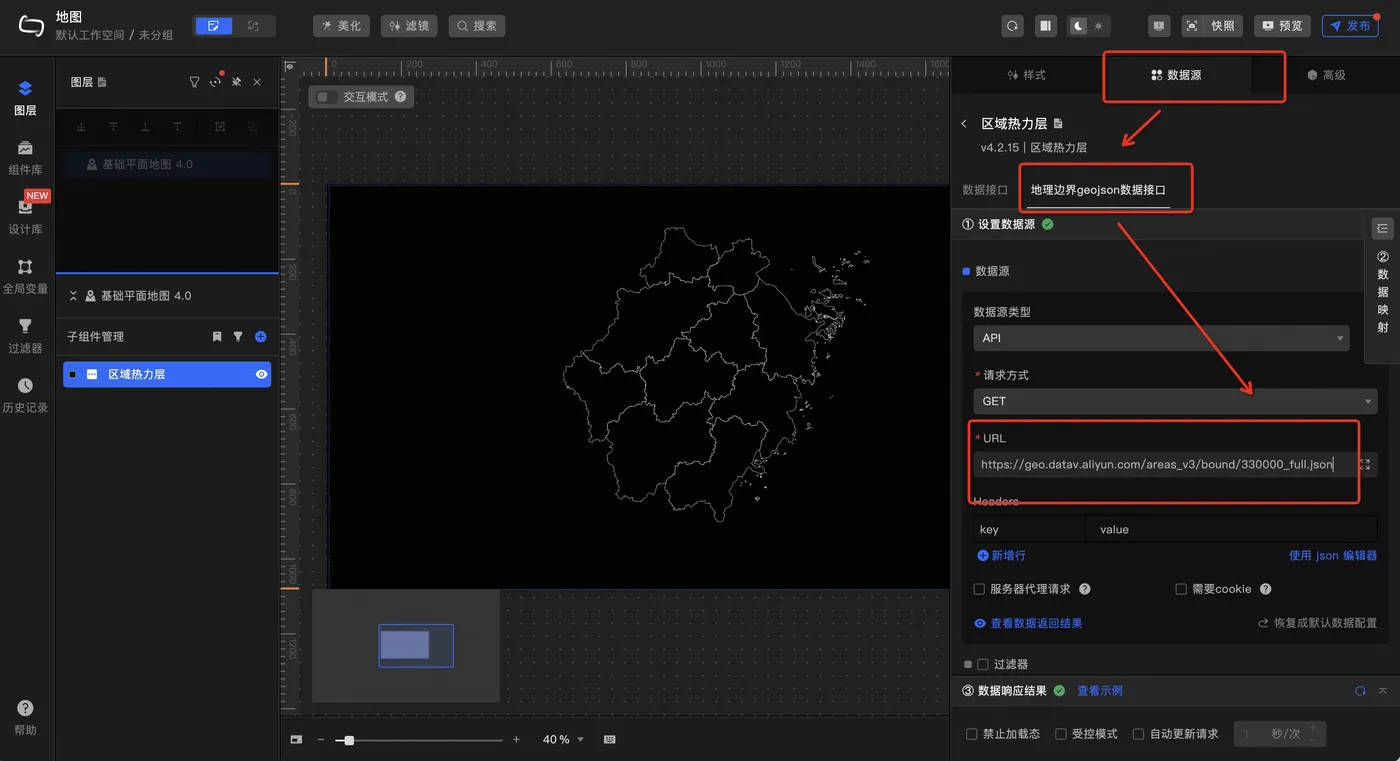1400x761 pixels.
Task: Toggle 交互模式 interaction mode switch
Action: click(x=325, y=97)
